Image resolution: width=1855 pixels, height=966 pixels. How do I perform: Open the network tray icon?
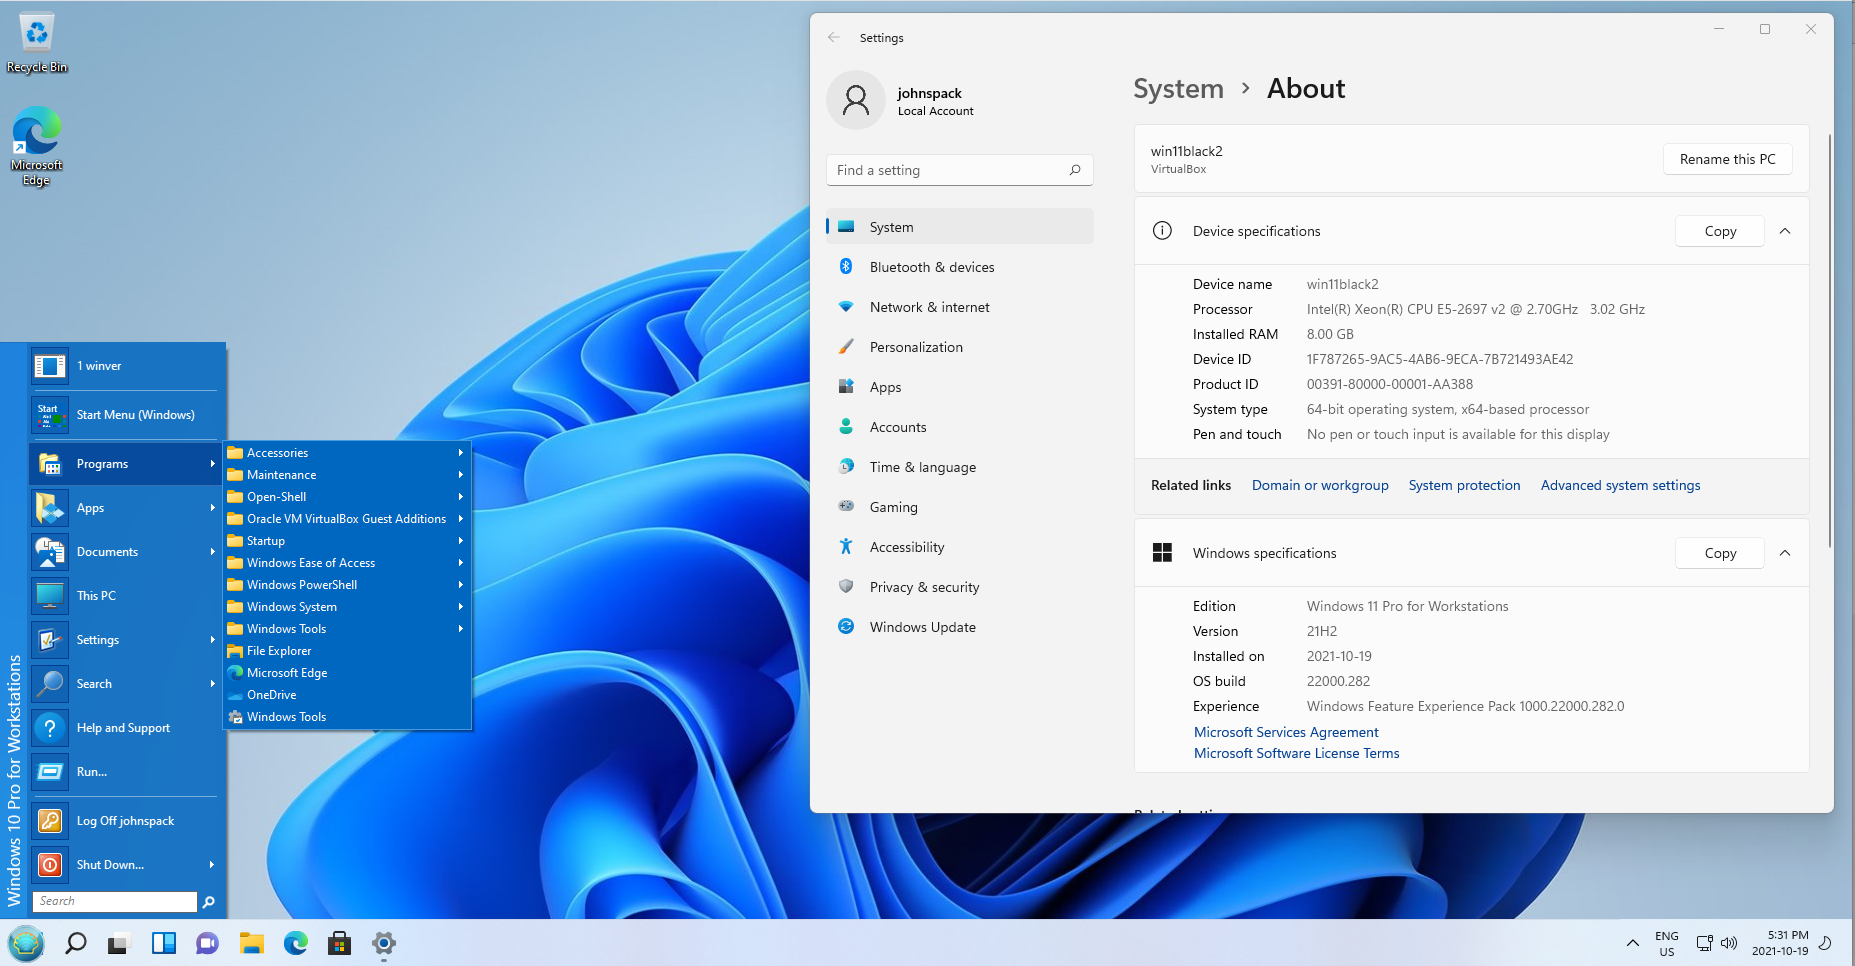[x=1704, y=943]
